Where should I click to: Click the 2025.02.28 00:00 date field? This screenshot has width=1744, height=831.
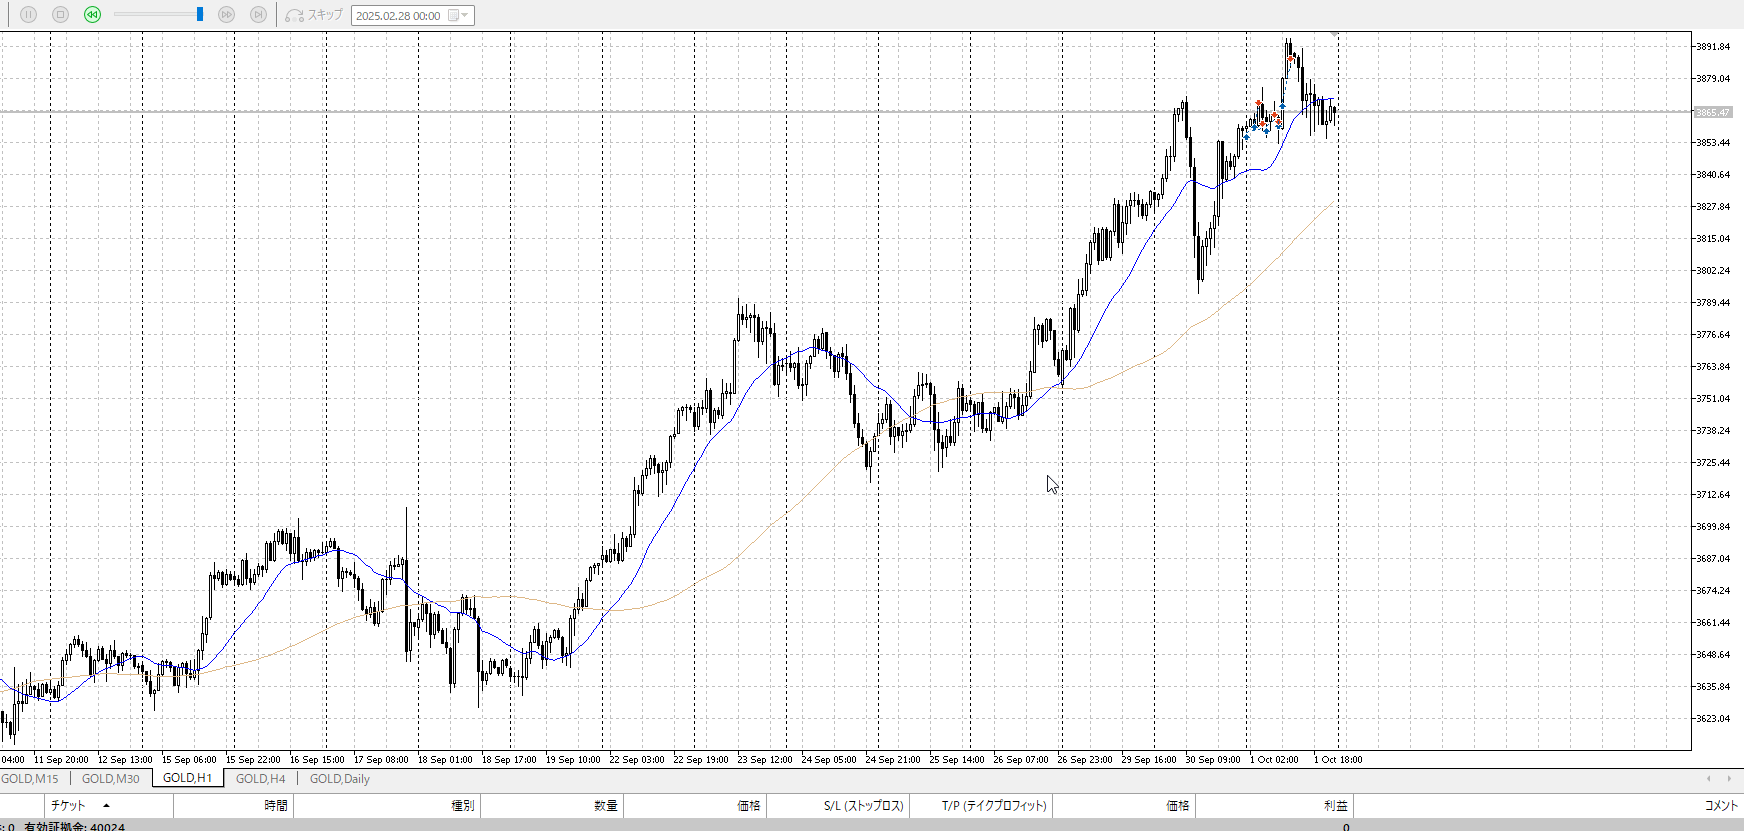[398, 16]
